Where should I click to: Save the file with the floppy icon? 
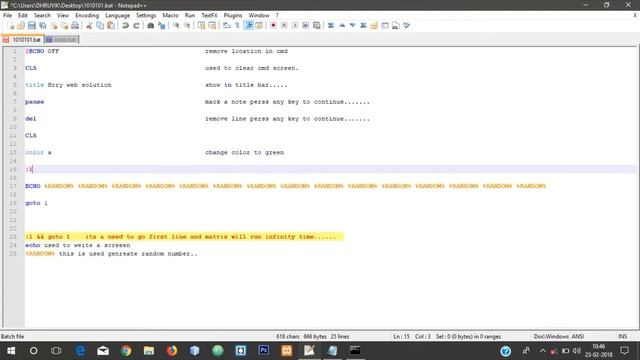(31, 26)
